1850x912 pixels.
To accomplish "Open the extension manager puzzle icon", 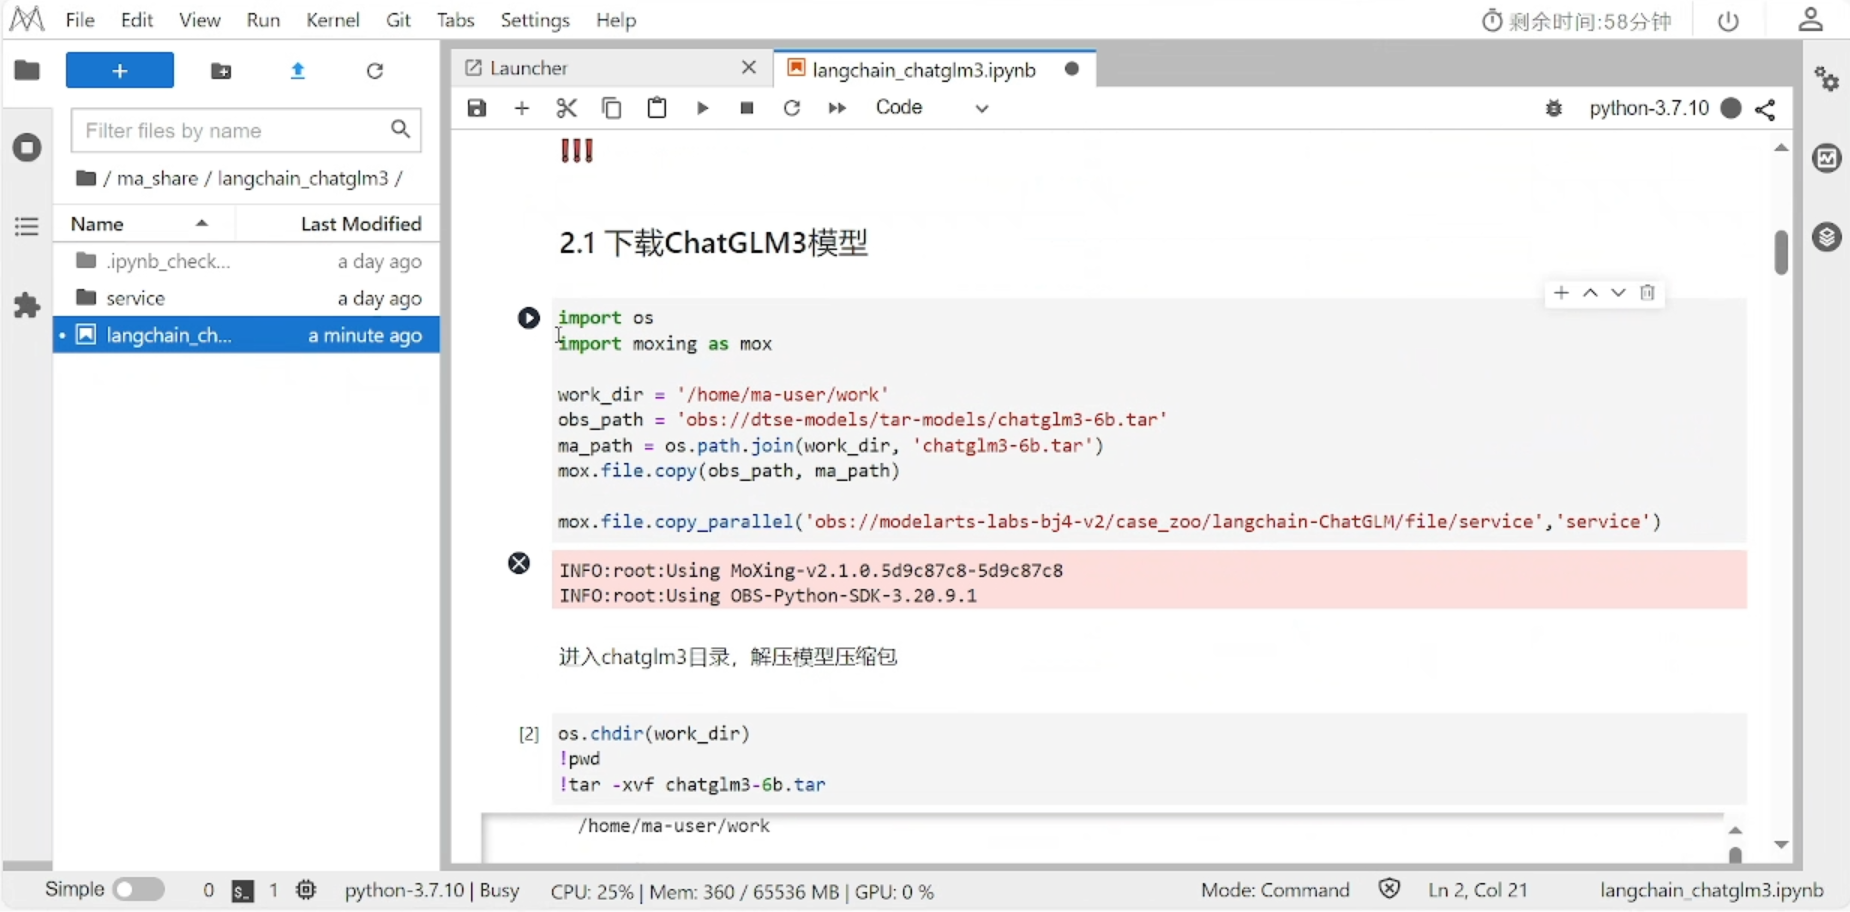I will click(x=27, y=305).
